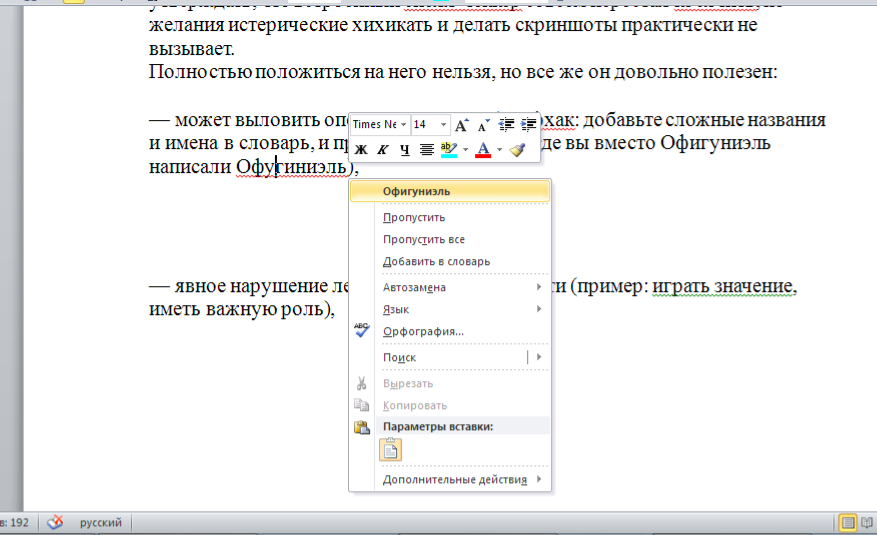
Task: Open the Times New Roman font dropdown
Action: (403, 125)
